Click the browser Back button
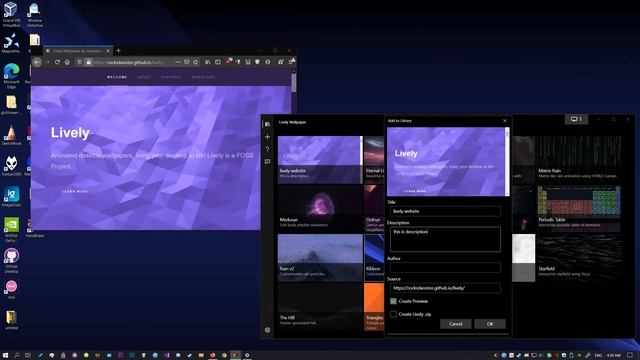This screenshot has height=360, width=640. pyautogui.click(x=37, y=62)
